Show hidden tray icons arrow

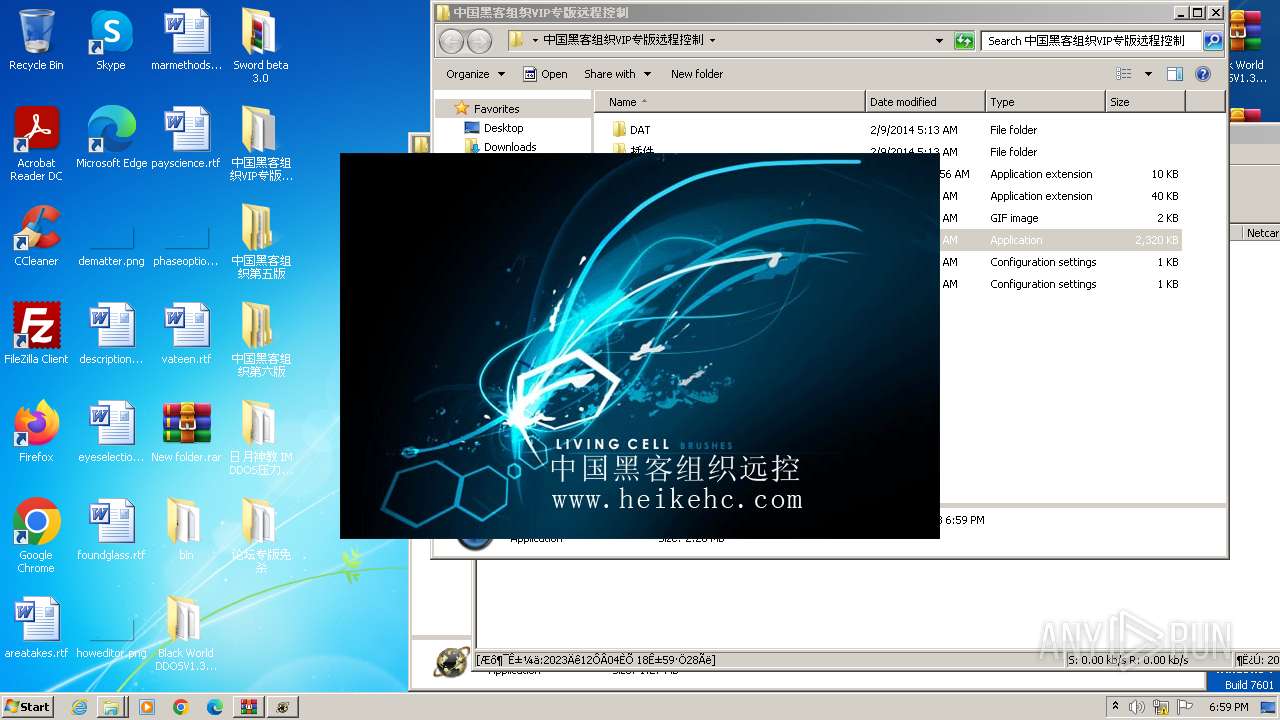pos(1116,707)
